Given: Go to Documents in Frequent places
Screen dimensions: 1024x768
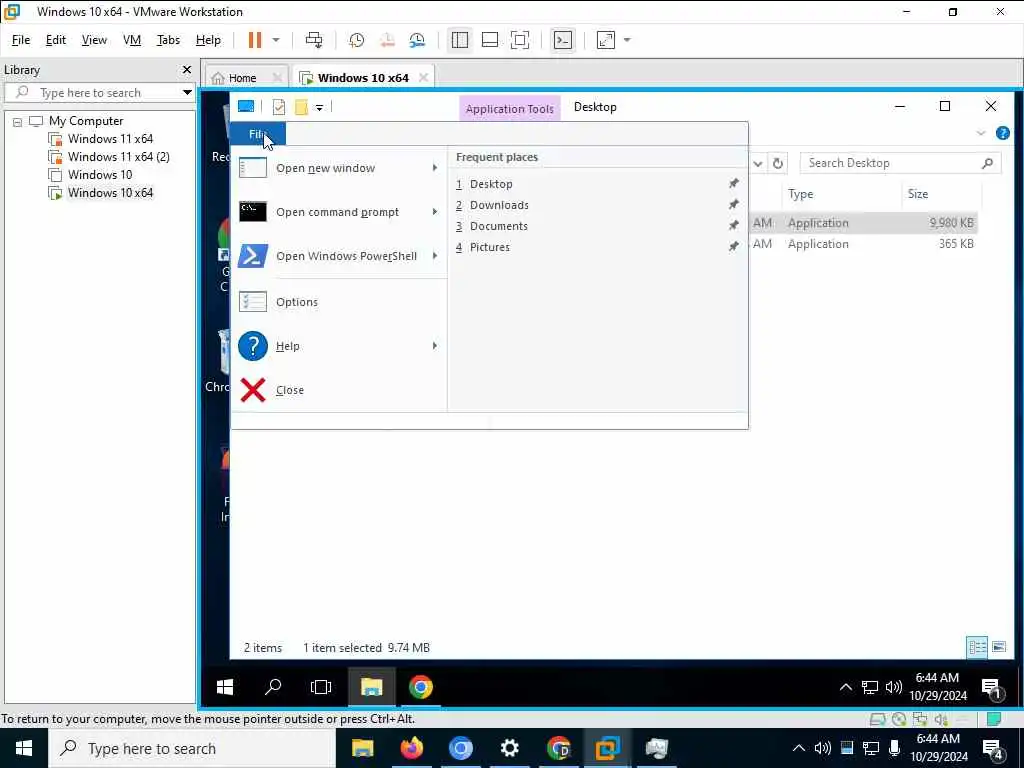Looking at the screenshot, I should click(498, 226).
